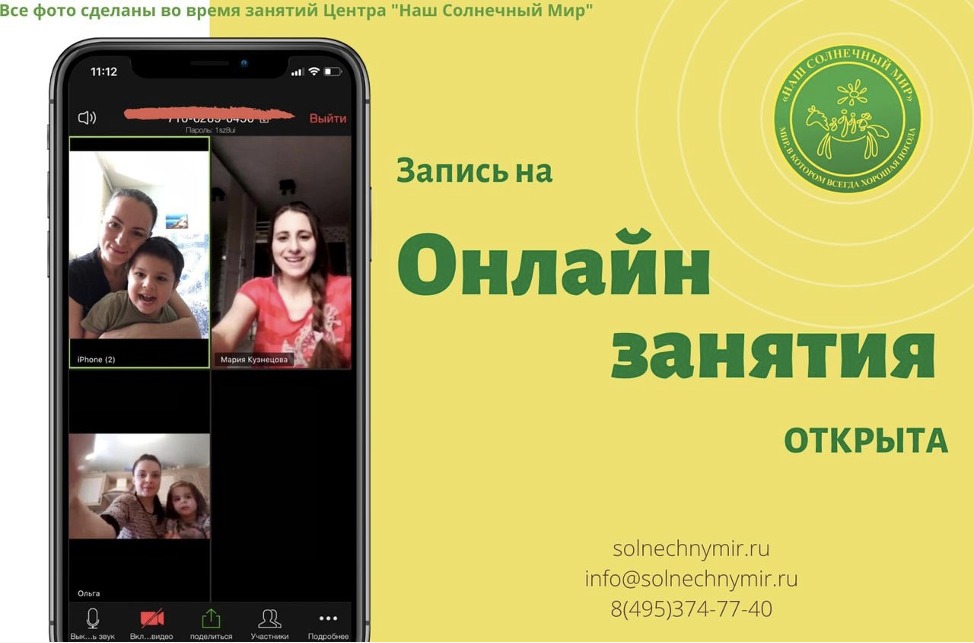This screenshot has width=974, height=643.
Task: Show the Участники participants list
Action: click(x=268, y=618)
